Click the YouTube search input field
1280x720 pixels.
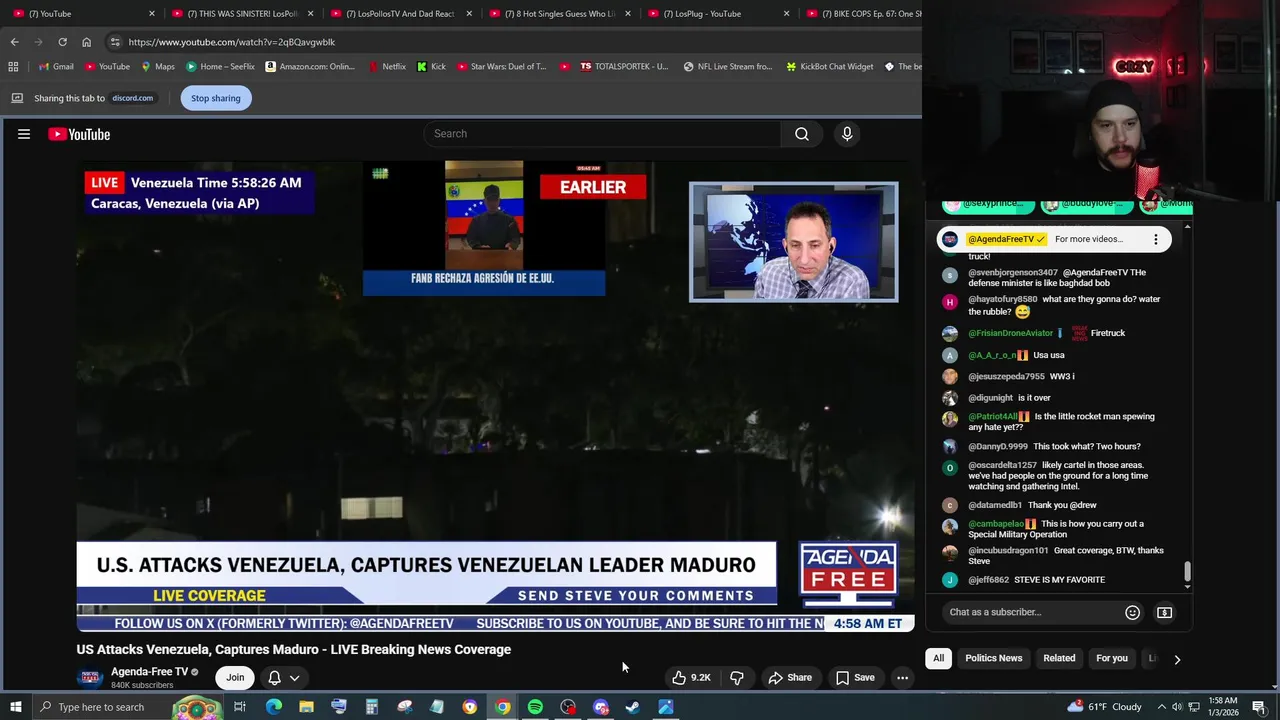(603, 134)
